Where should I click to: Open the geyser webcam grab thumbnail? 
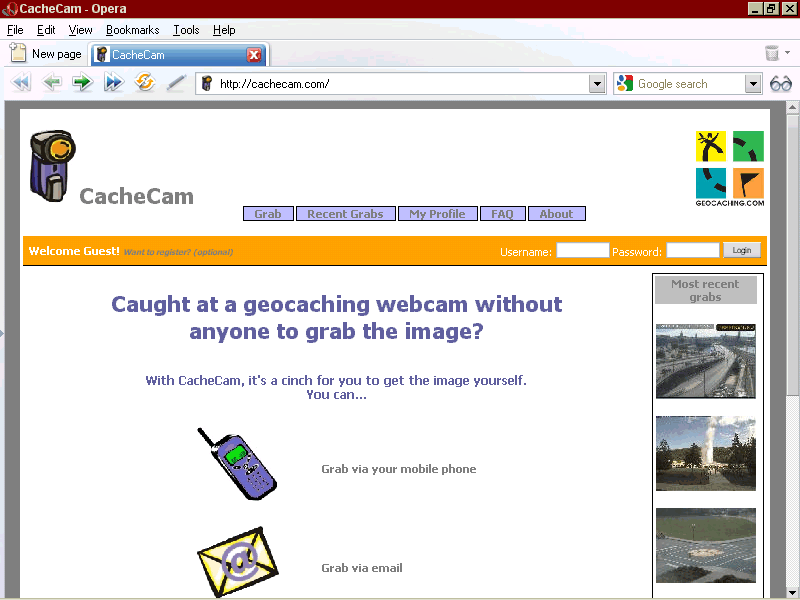click(706, 453)
